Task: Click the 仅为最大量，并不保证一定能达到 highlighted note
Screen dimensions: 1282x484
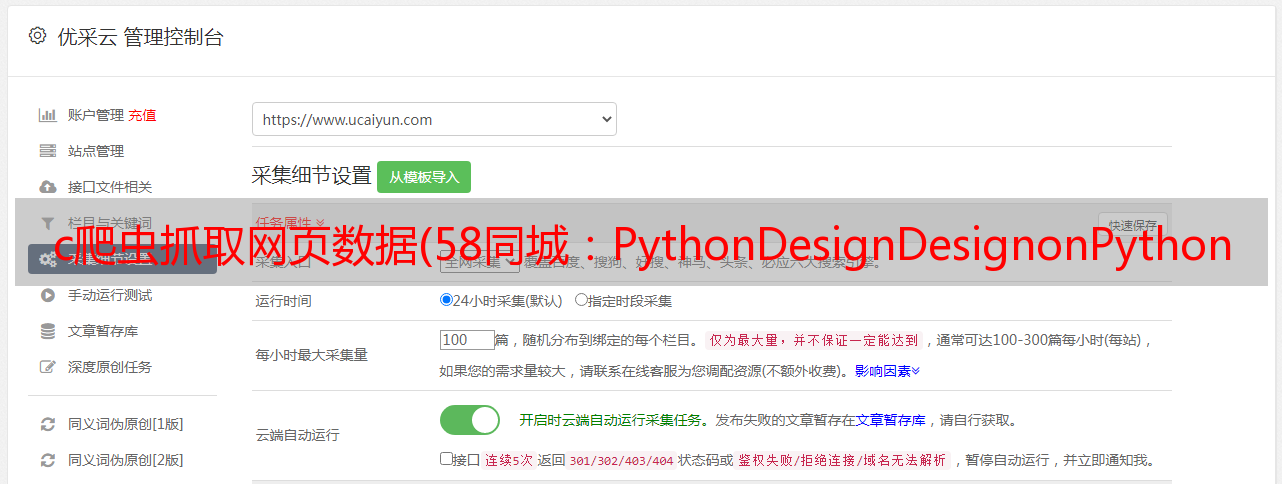Action: pos(814,340)
